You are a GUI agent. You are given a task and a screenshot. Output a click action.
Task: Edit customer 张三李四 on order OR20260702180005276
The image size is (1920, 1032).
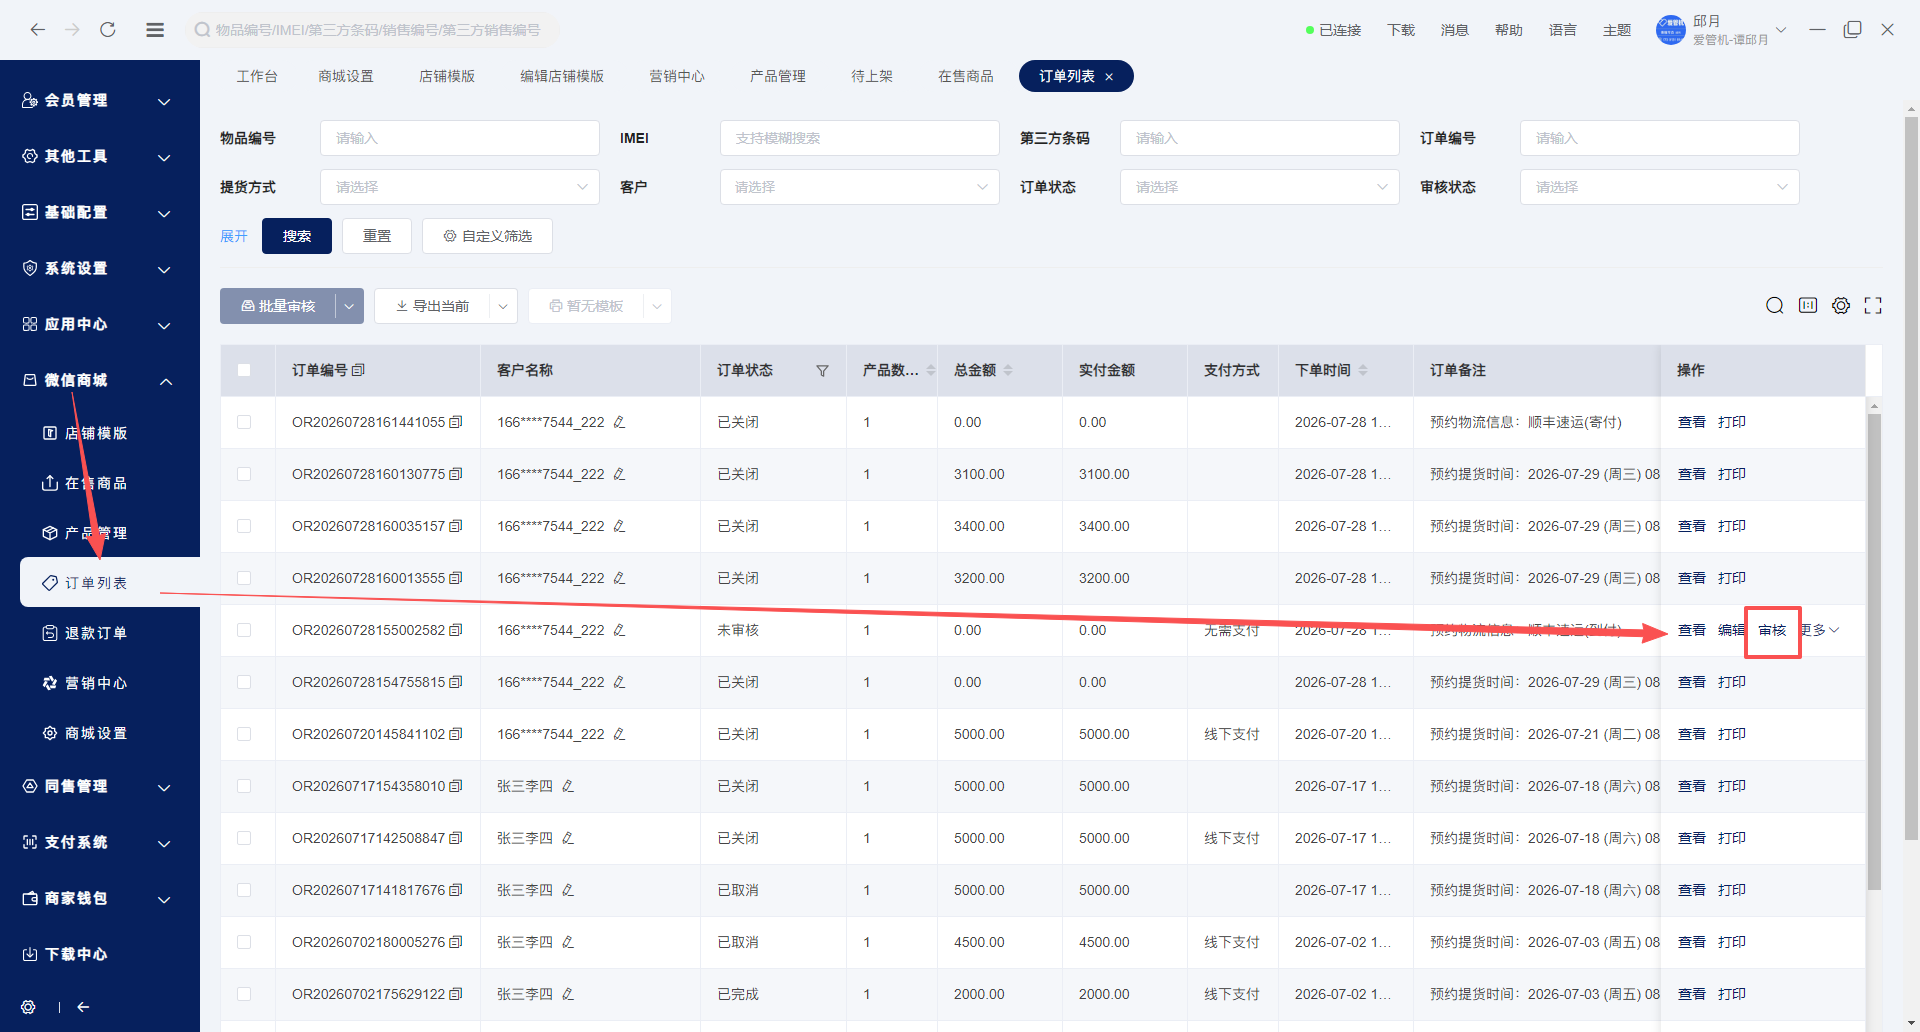pyautogui.click(x=568, y=942)
